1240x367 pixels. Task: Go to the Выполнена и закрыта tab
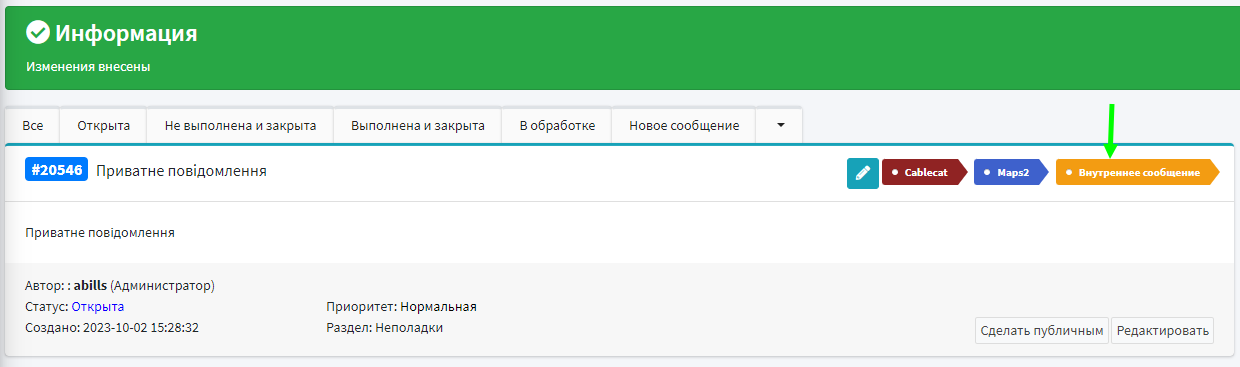coord(418,126)
